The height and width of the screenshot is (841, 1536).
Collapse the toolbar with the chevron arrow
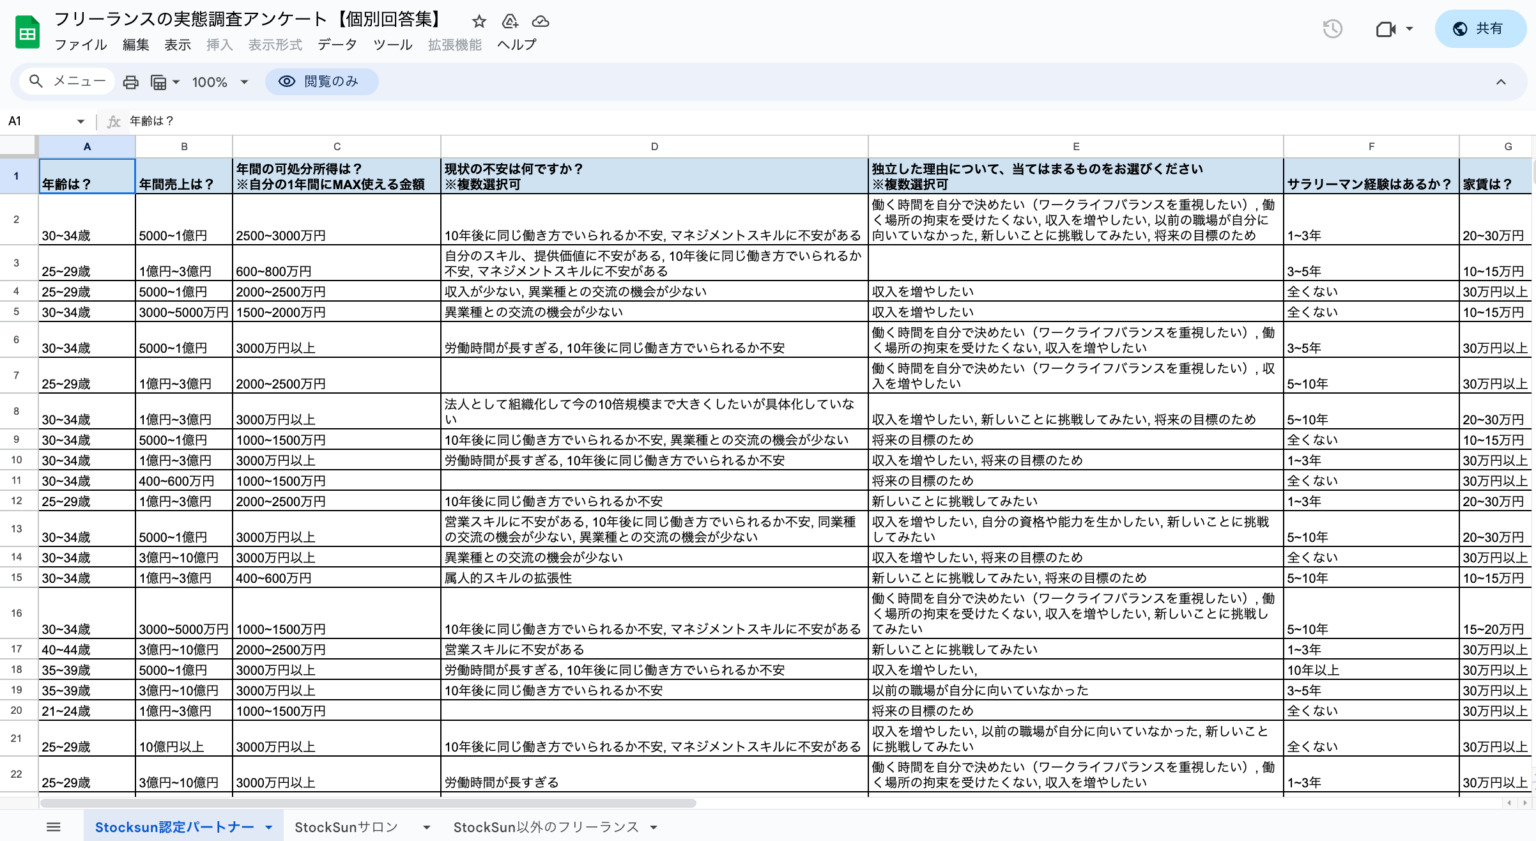[1500, 82]
